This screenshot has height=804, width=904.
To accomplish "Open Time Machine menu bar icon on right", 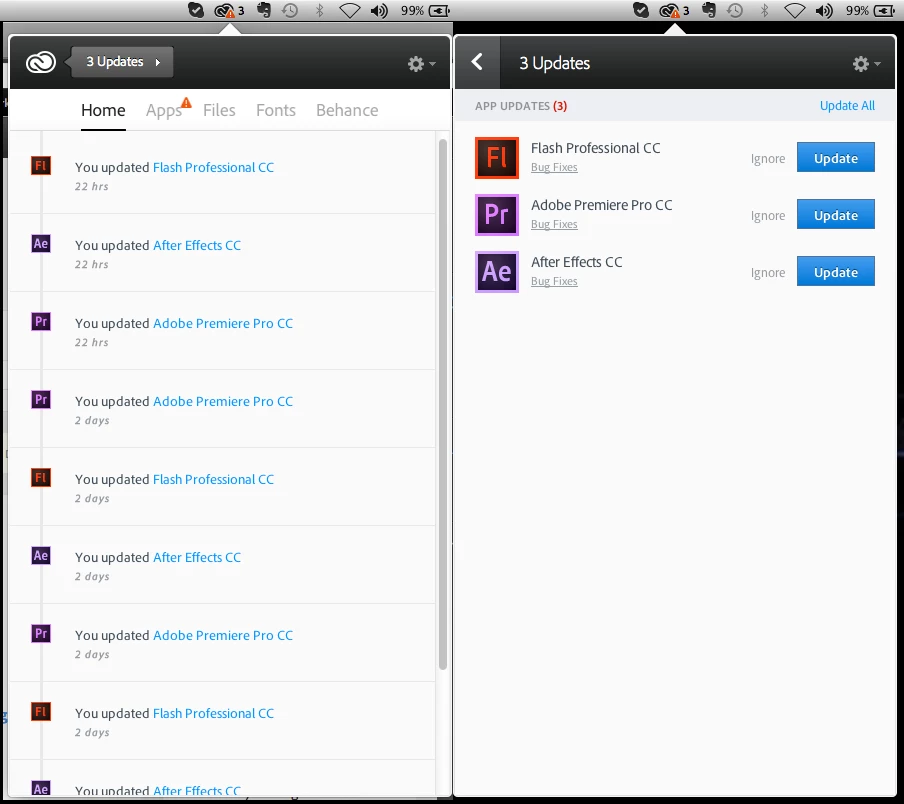I will pos(735,10).
